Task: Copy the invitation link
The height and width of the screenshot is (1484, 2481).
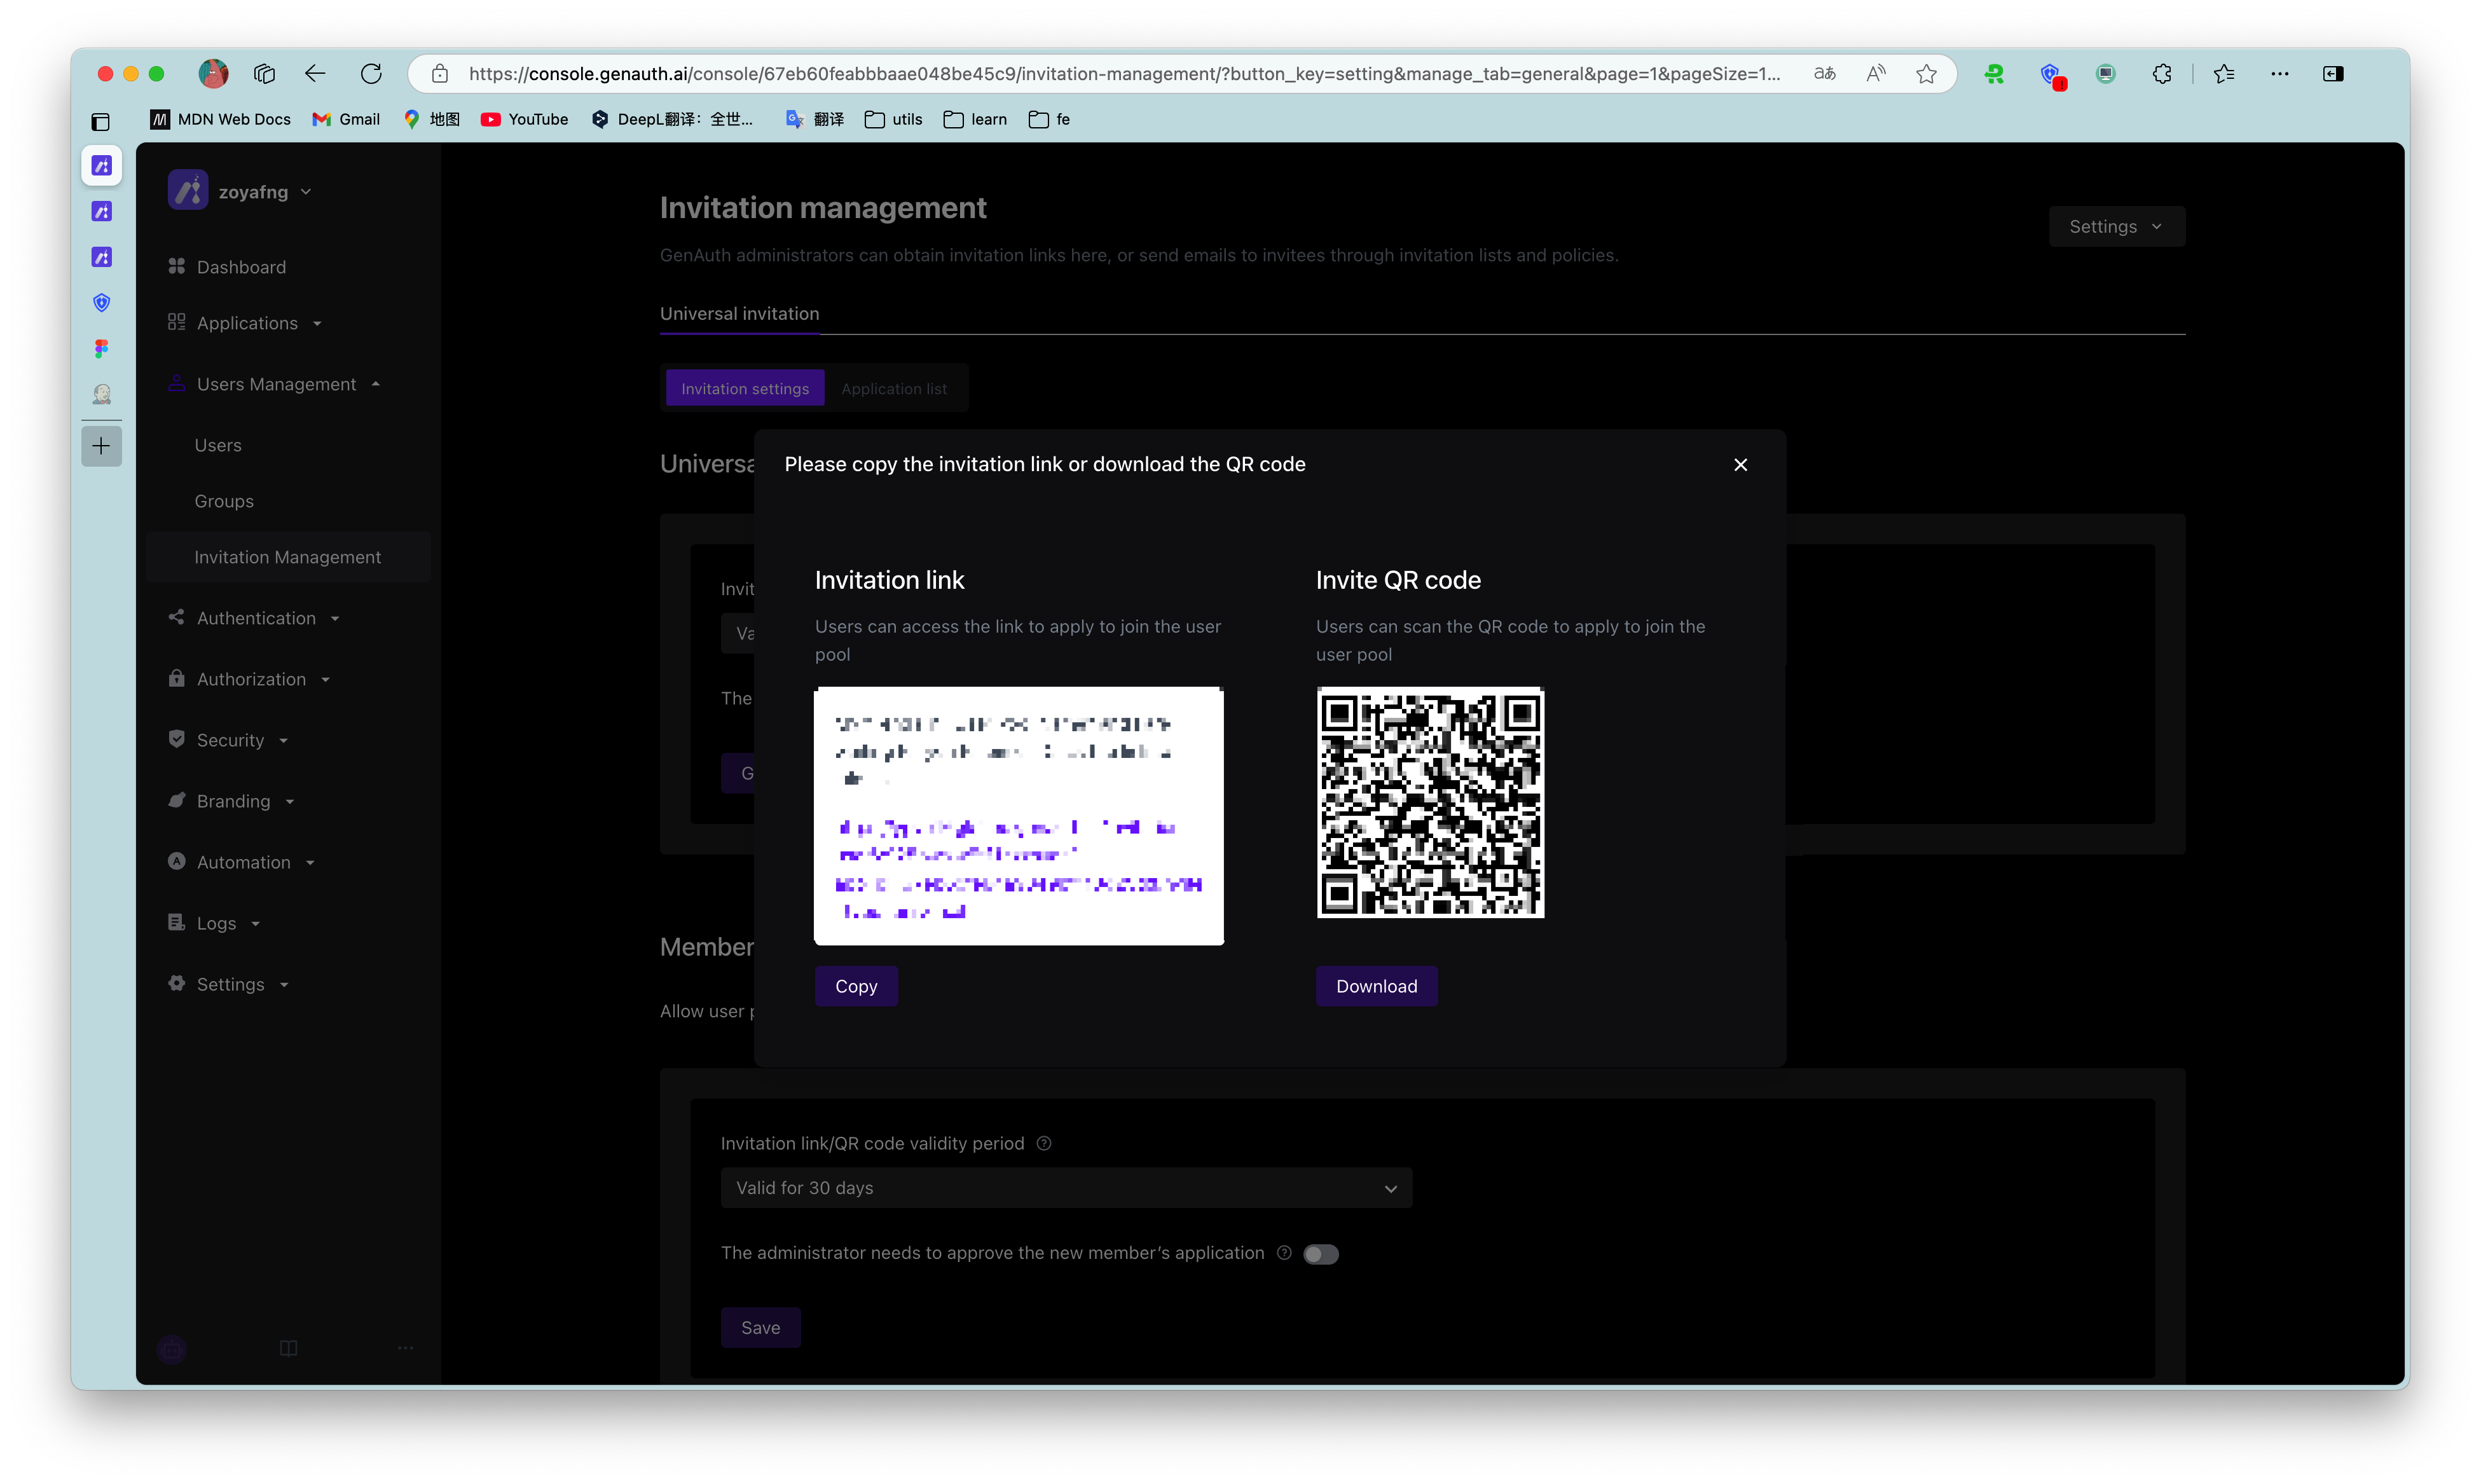Action: click(856, 986)
